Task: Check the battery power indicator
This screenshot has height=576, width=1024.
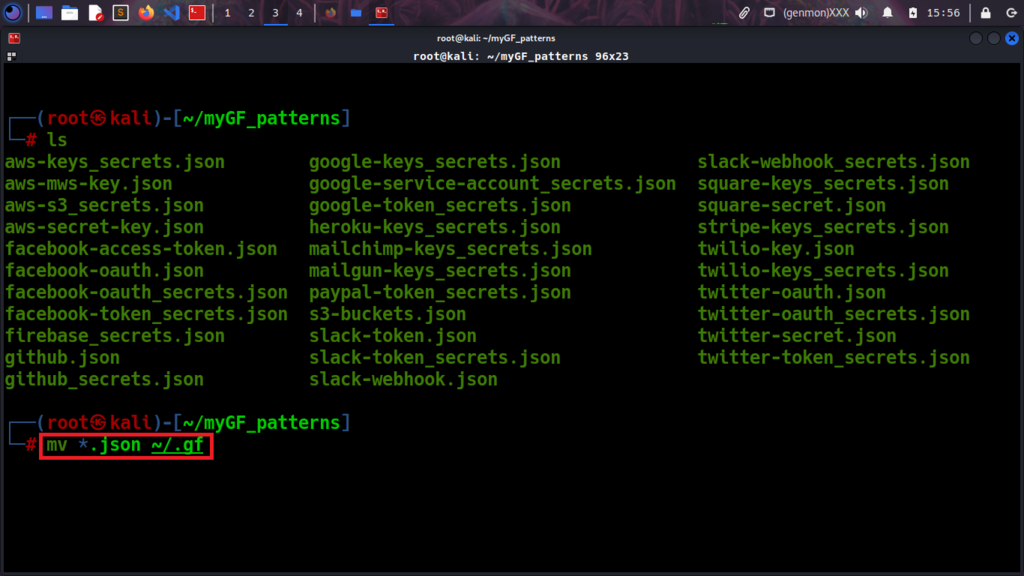Action: pos(911,13)
